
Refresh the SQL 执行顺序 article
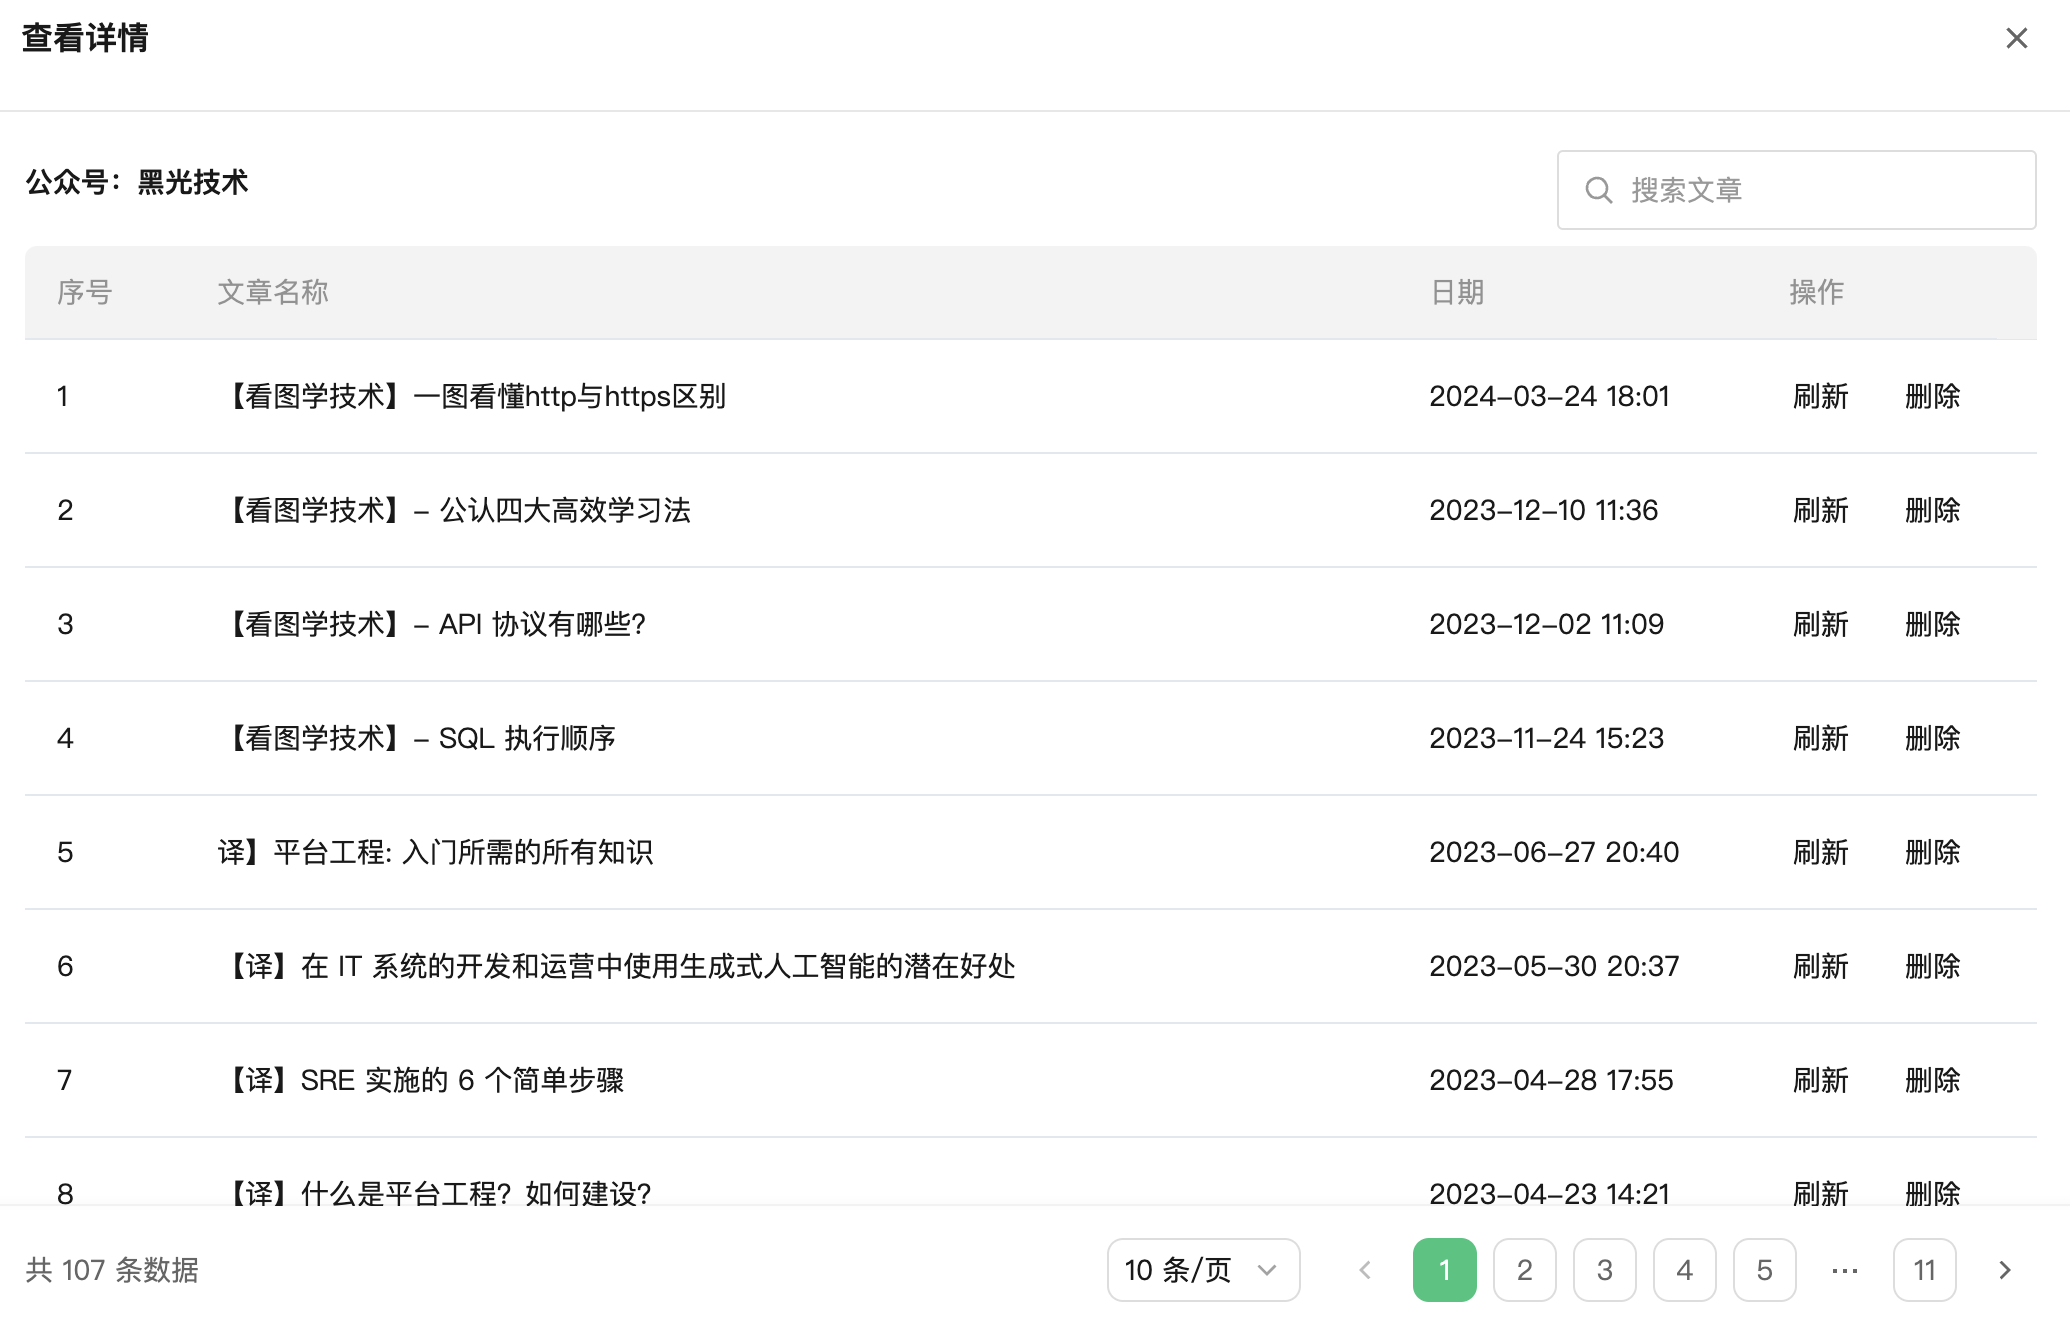coord(1821,738)
